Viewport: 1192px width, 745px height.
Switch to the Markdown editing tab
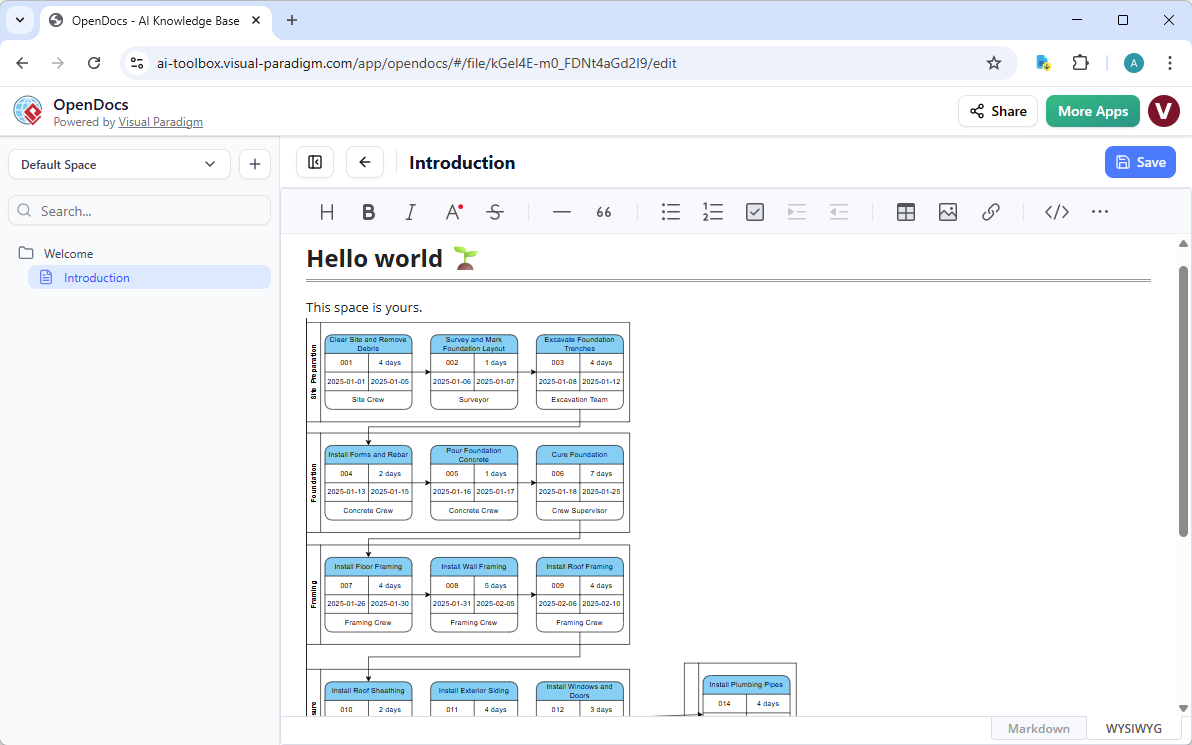[x=1038, y=728]
